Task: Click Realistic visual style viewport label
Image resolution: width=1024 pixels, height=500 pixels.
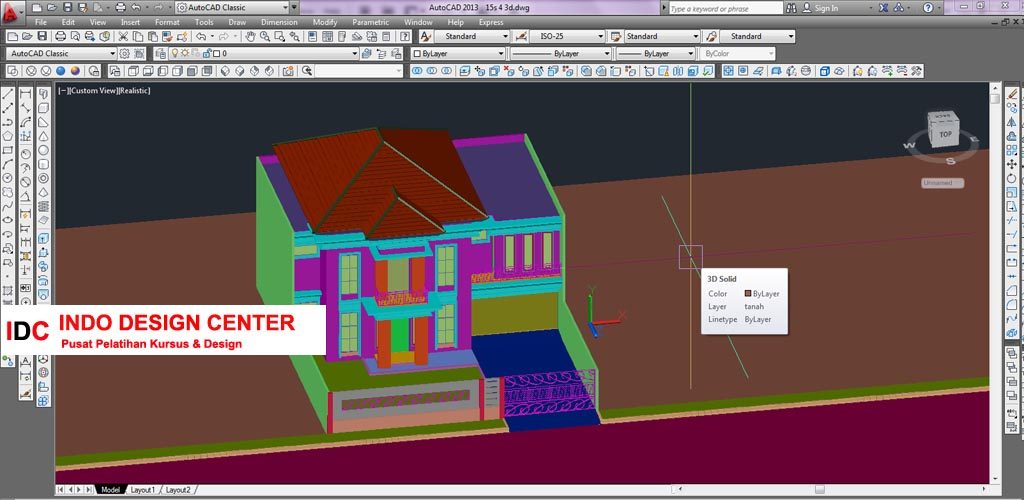Action: point(135,91)
